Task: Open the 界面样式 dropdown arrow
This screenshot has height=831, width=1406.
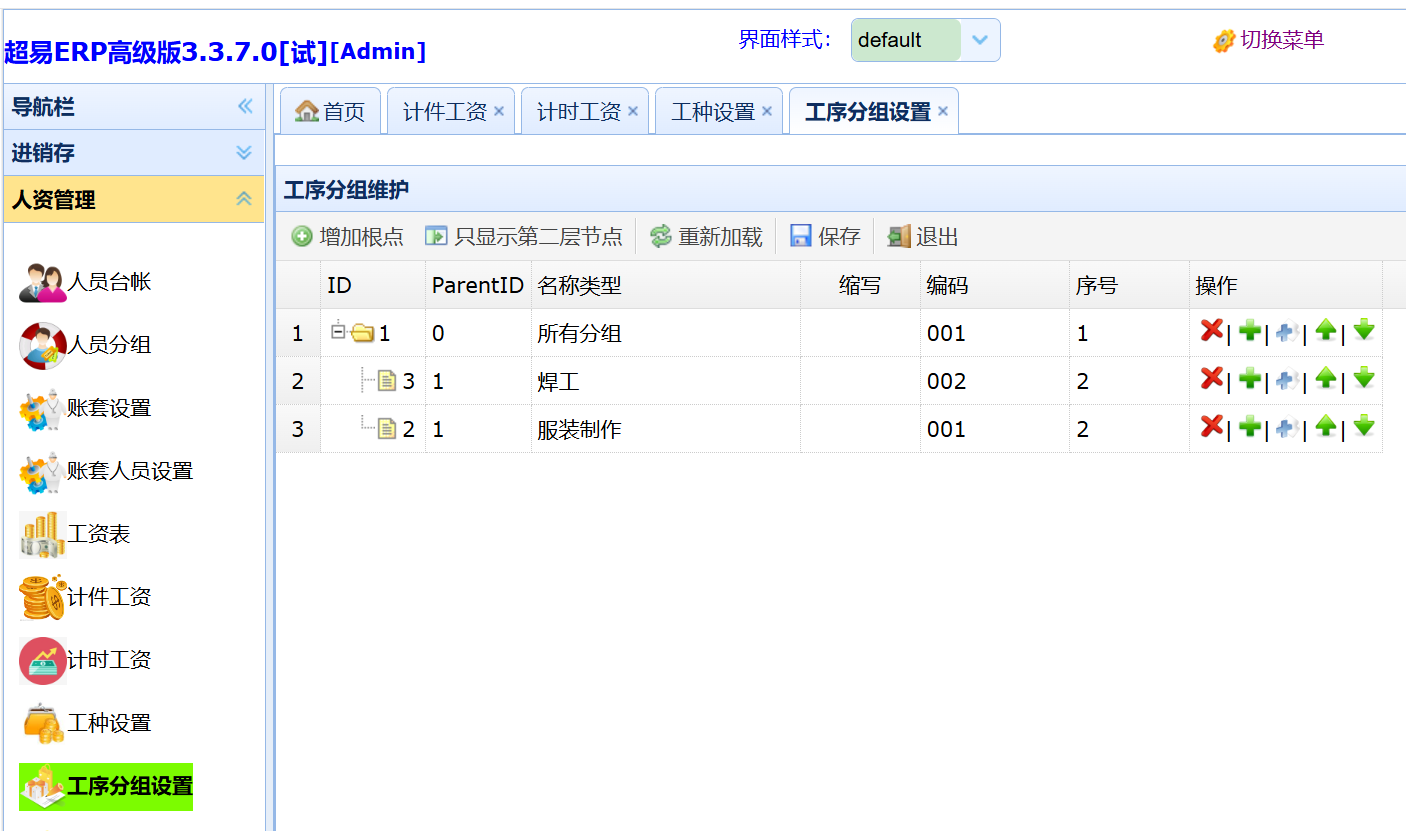Action: 980,40
